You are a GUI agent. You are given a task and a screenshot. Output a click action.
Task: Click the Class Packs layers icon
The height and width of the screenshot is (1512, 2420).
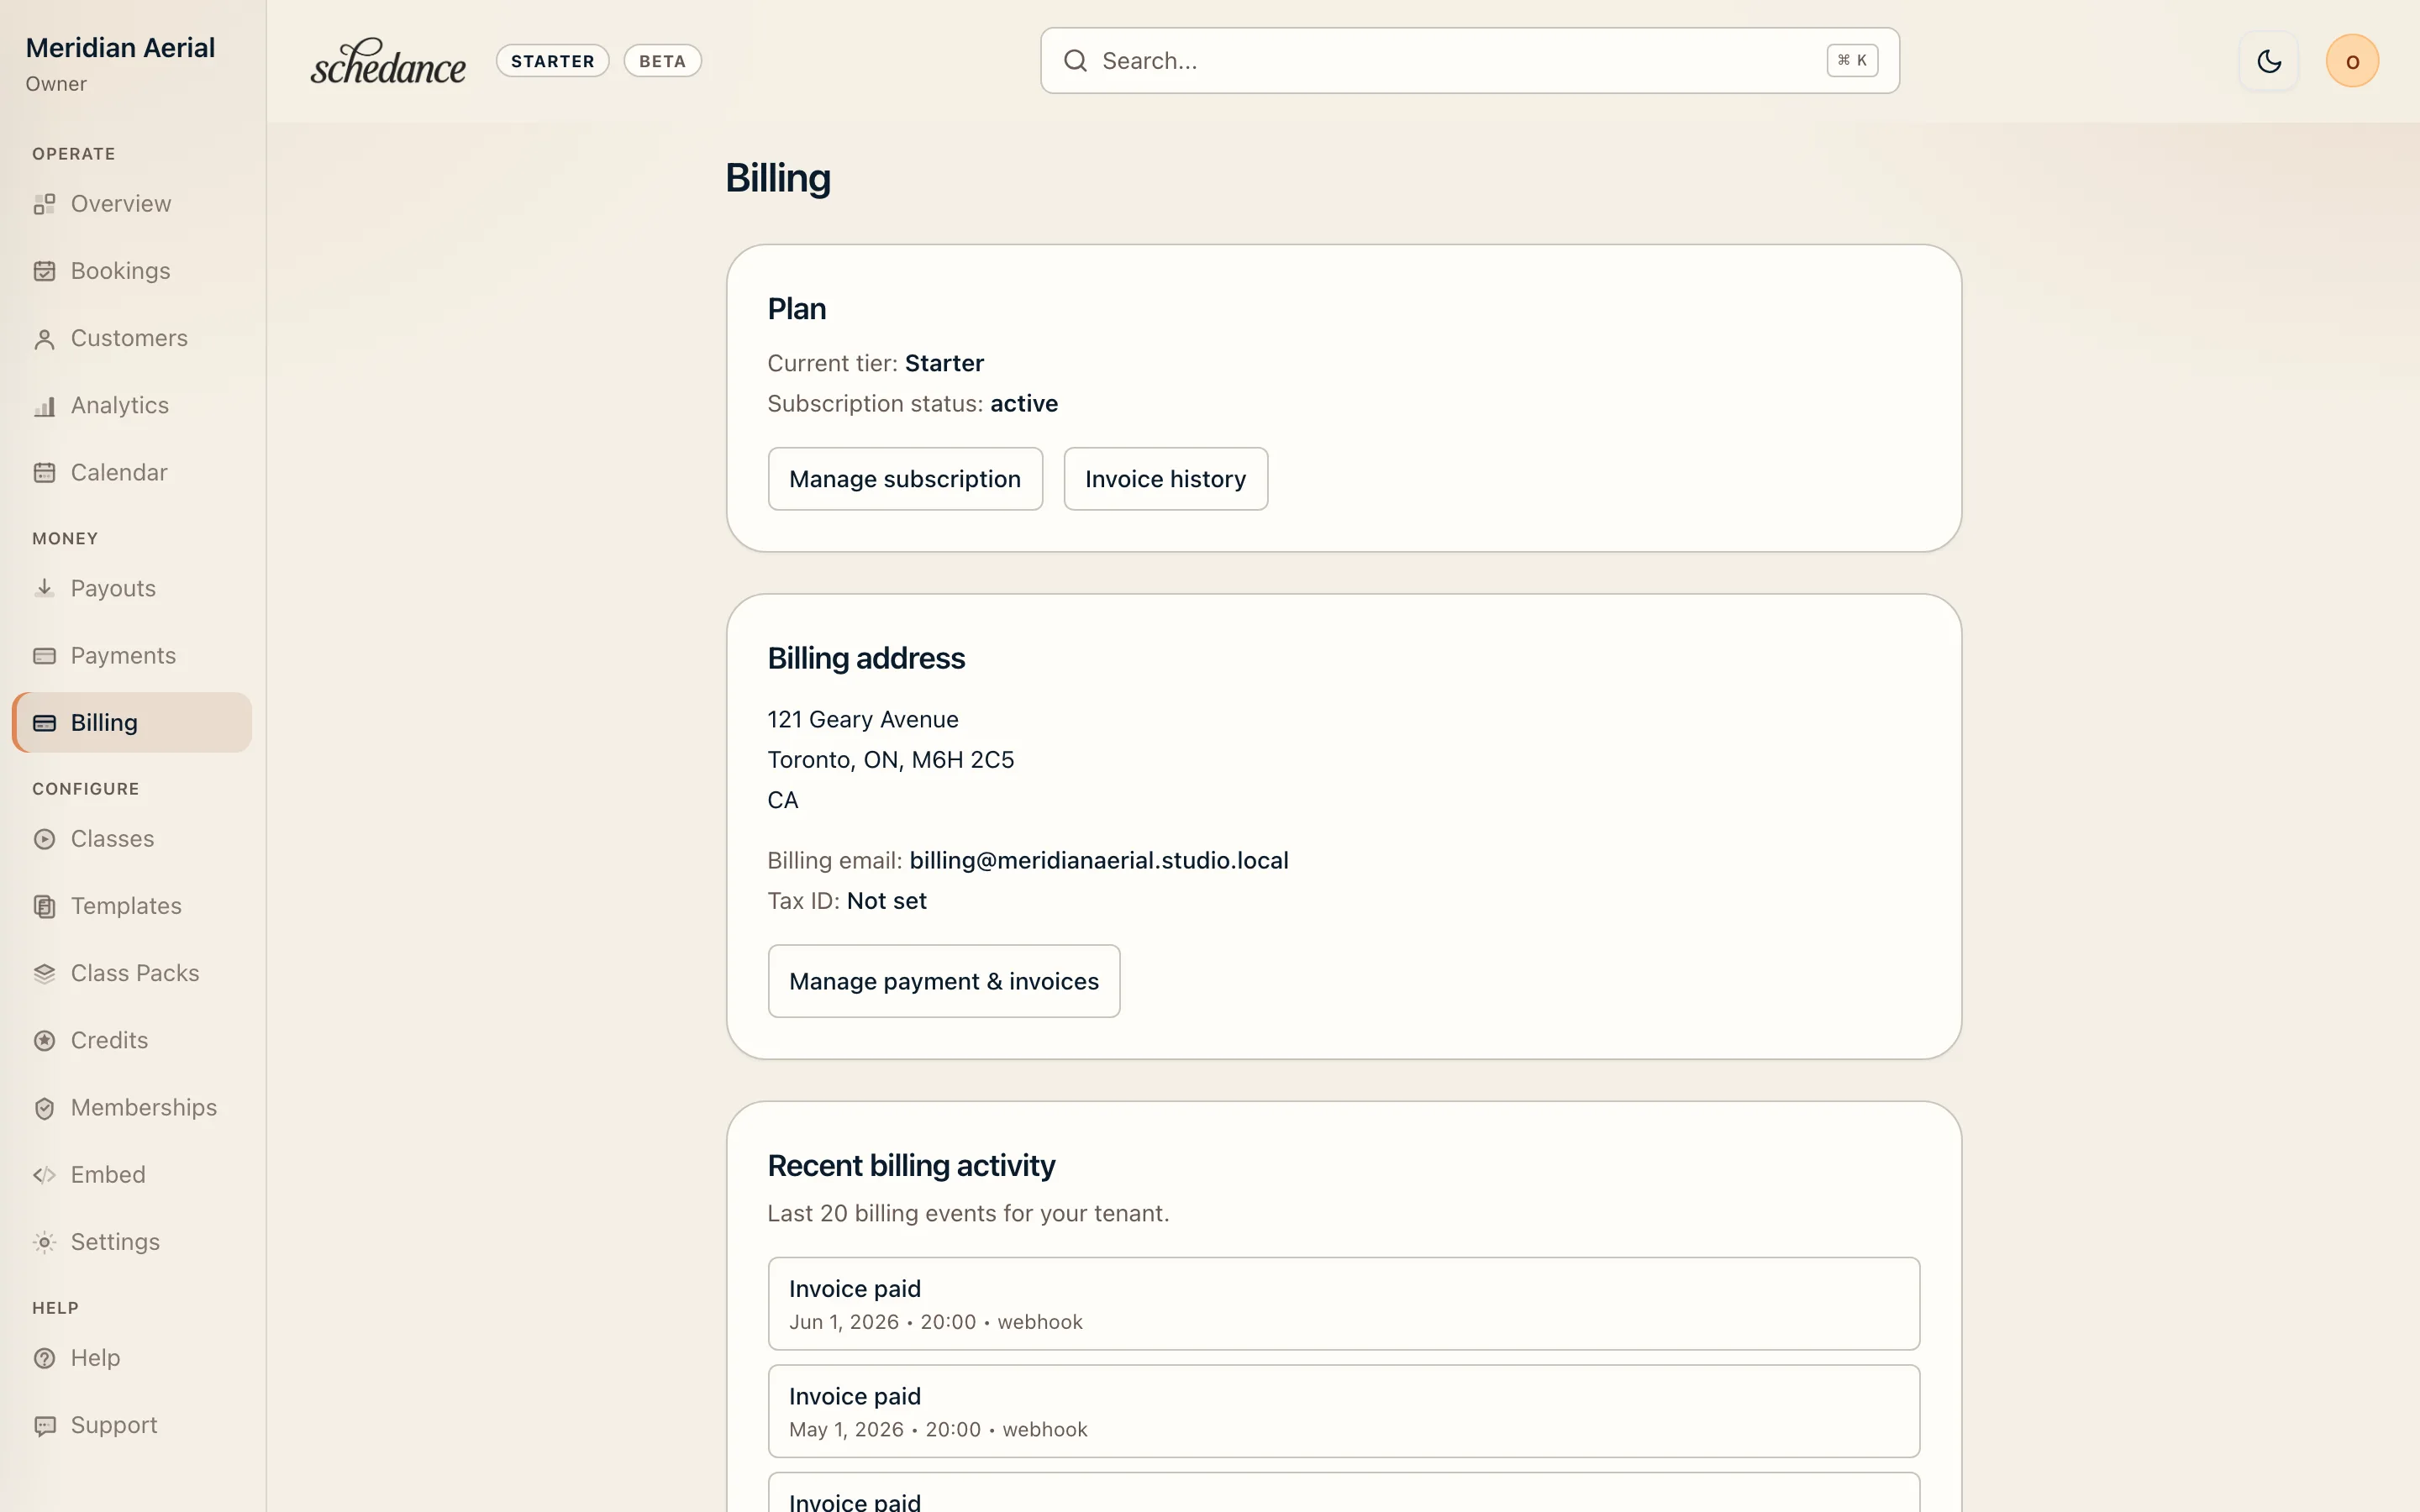[44, 973]
